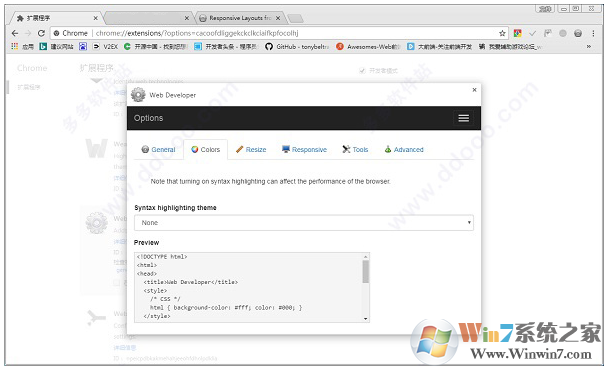Go back with the browser arrow
Image resolution: width=608 pixels, height=368 pixels.
[15, 33]
